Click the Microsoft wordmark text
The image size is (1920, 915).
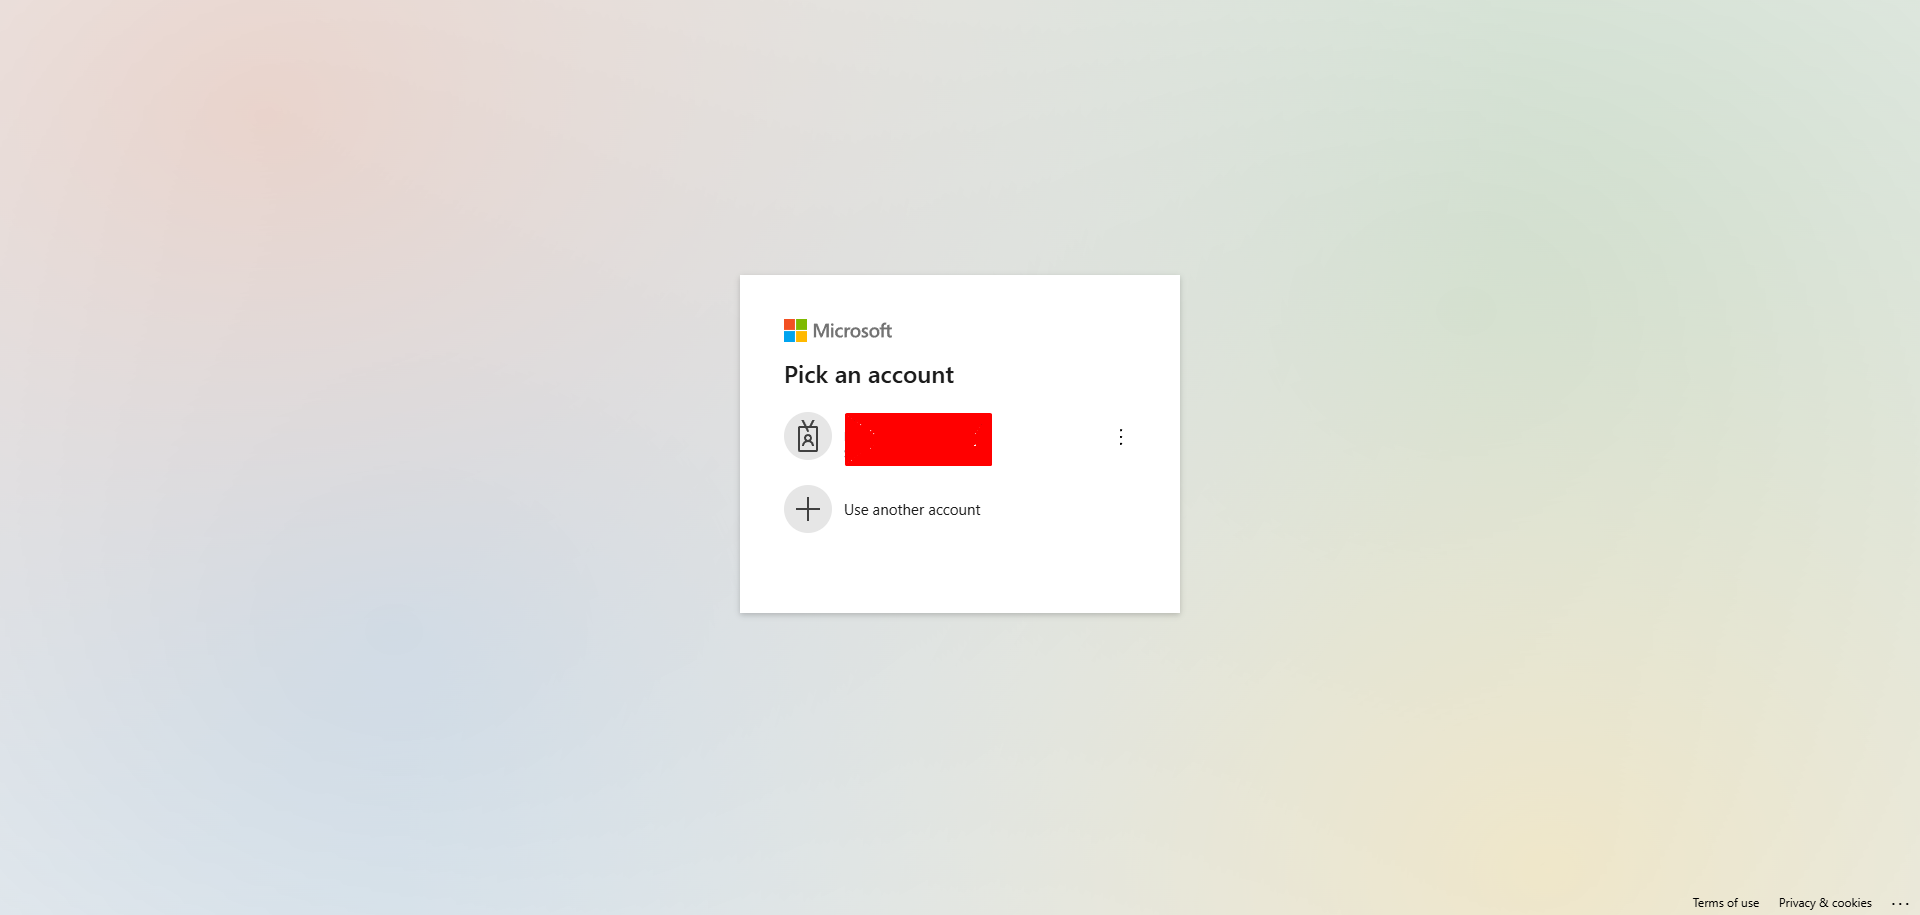click(x=852, y=331)
